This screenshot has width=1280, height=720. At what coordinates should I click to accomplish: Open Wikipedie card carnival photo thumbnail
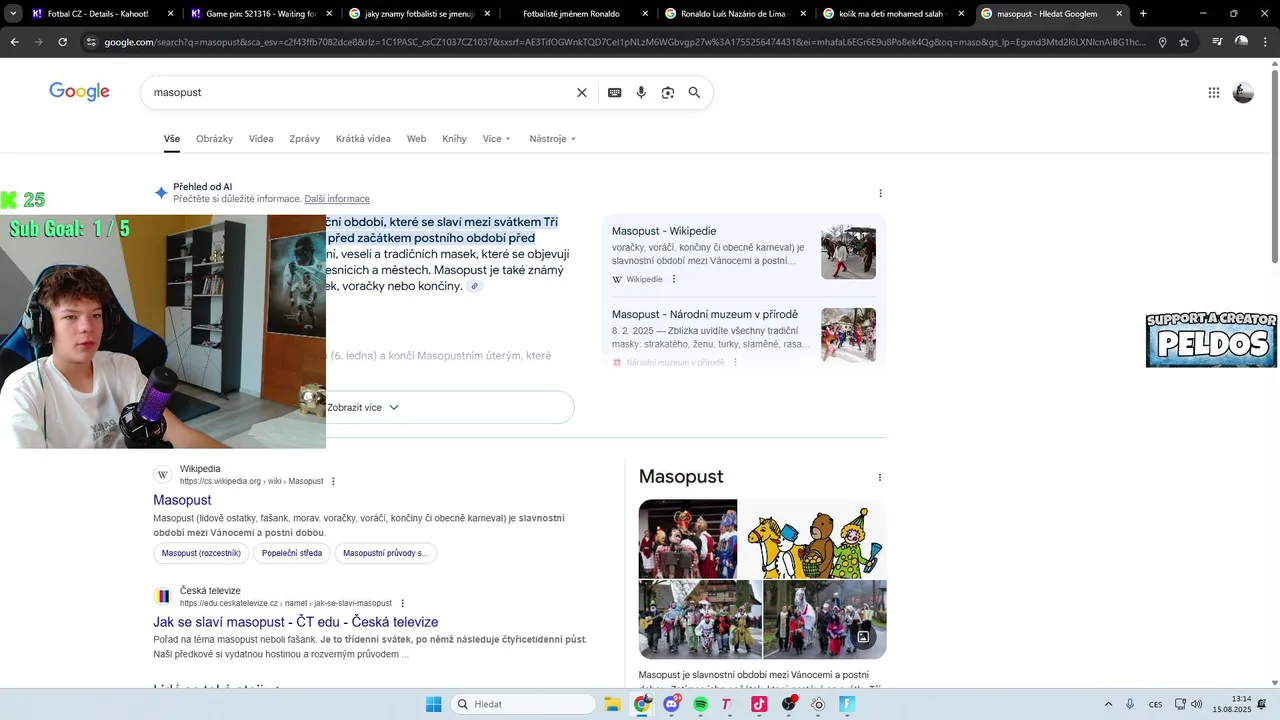(848, 252)
